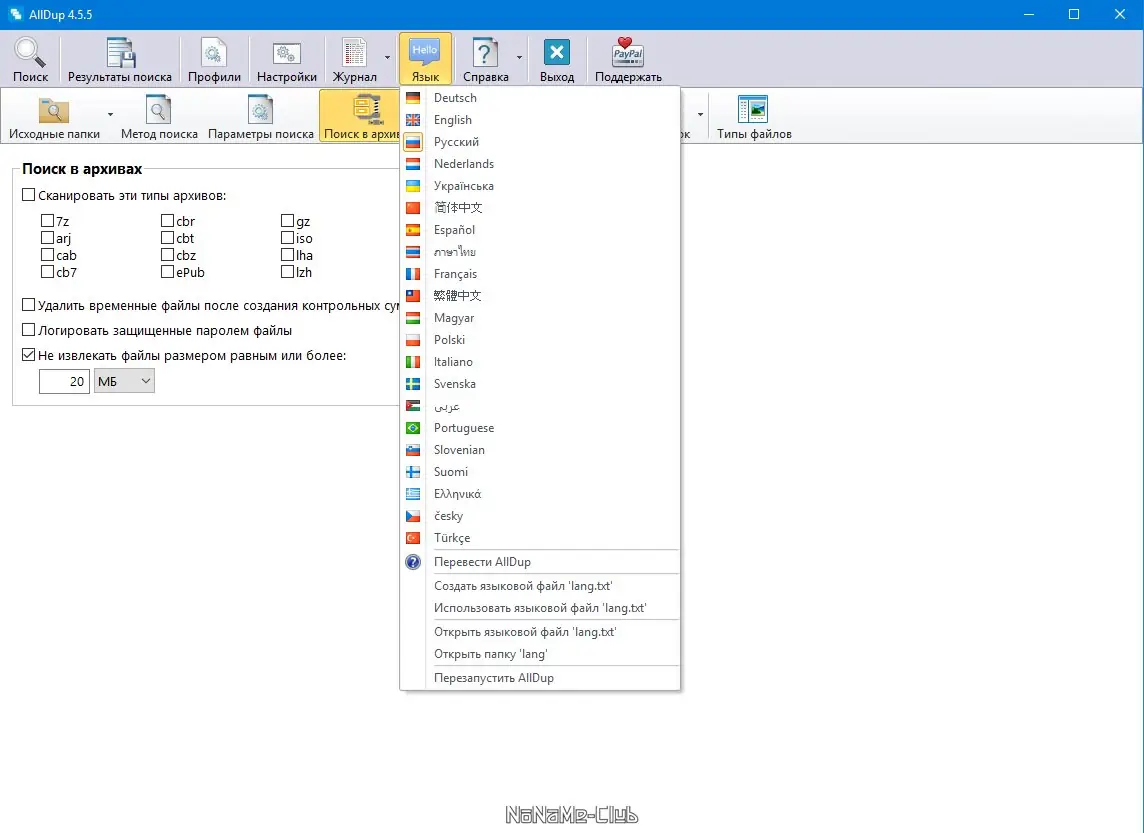
Task: Expand the Исходные папки dropdown arrow
Action: click(110, 115)
